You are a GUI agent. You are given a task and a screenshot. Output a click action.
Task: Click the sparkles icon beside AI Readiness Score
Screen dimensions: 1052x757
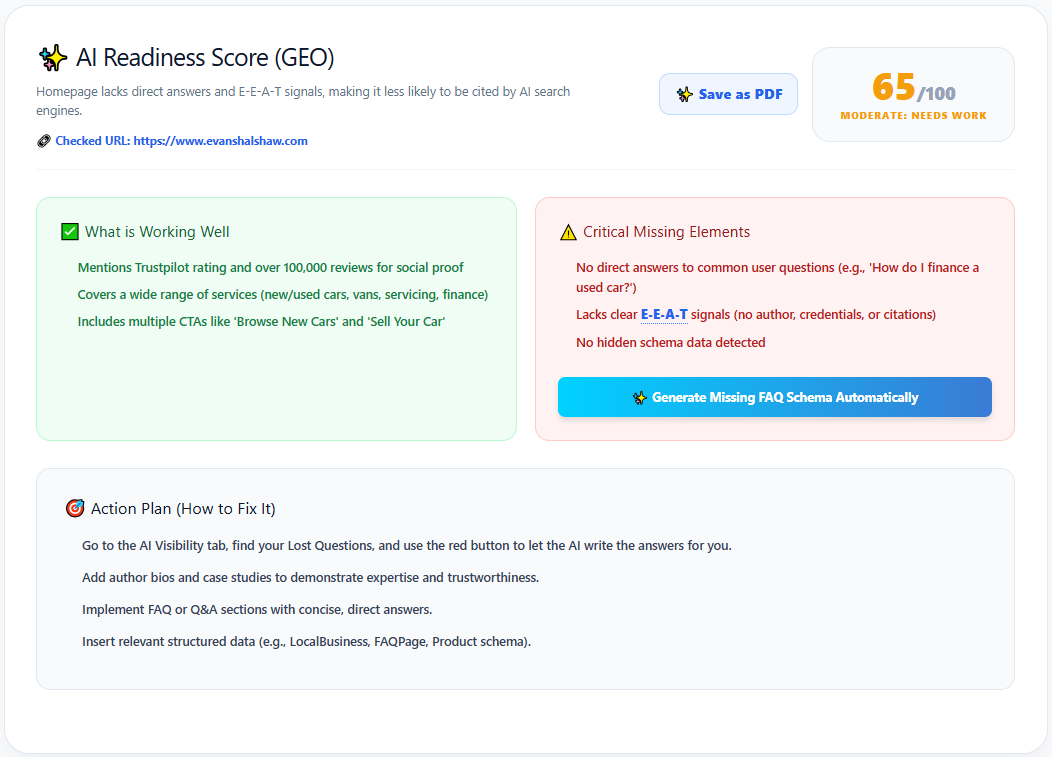pyautogui.click(x=53, y=58)
